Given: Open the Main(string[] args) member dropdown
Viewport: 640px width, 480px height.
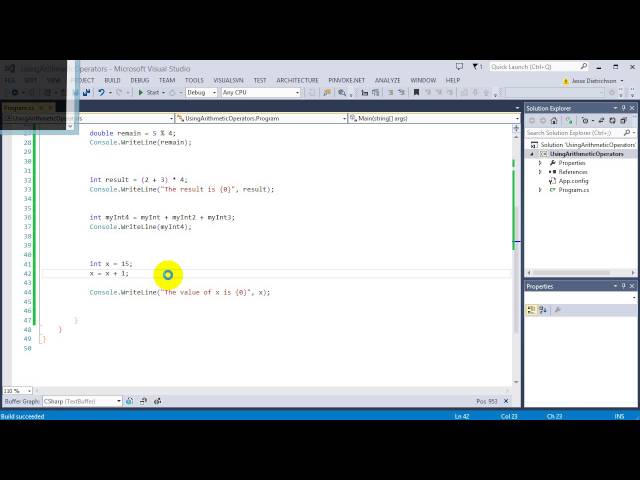Looking at the screenshot, I should (434, 118).
